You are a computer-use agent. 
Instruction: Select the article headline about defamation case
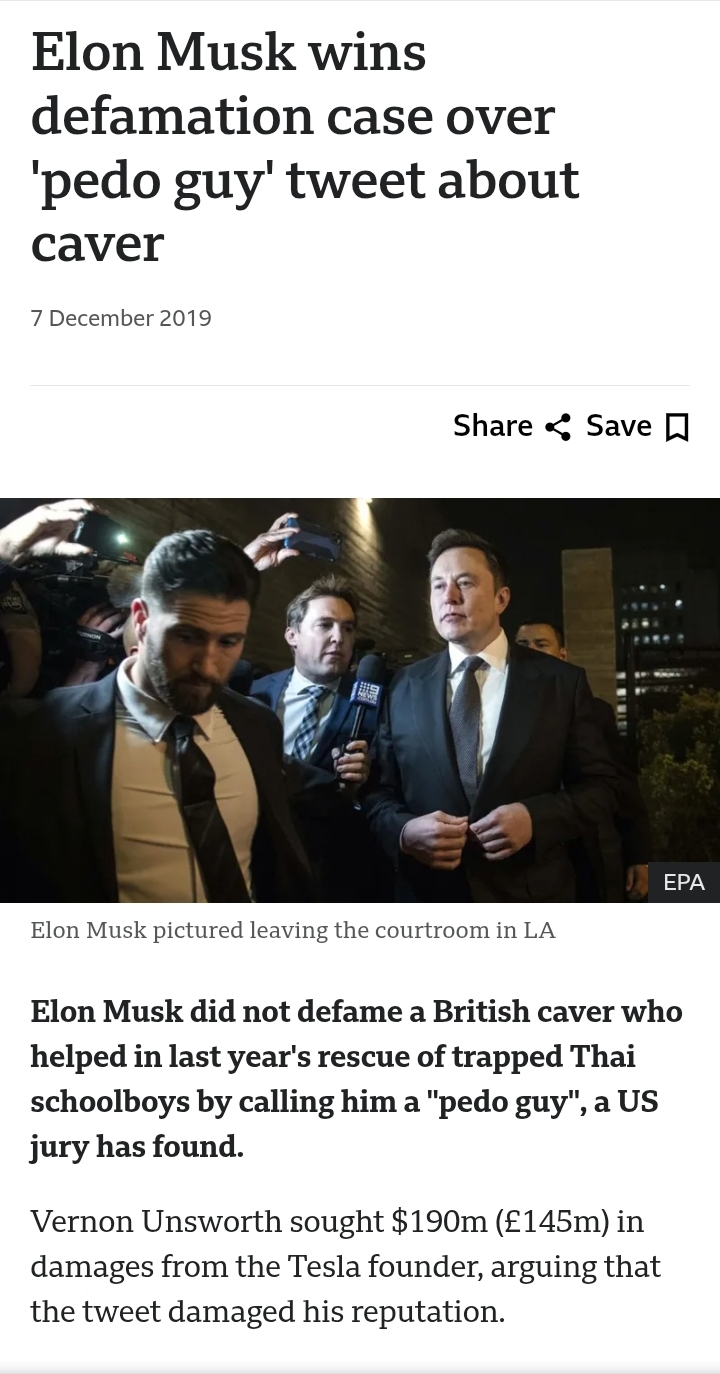pyautogui.click(x=305, y=148)
